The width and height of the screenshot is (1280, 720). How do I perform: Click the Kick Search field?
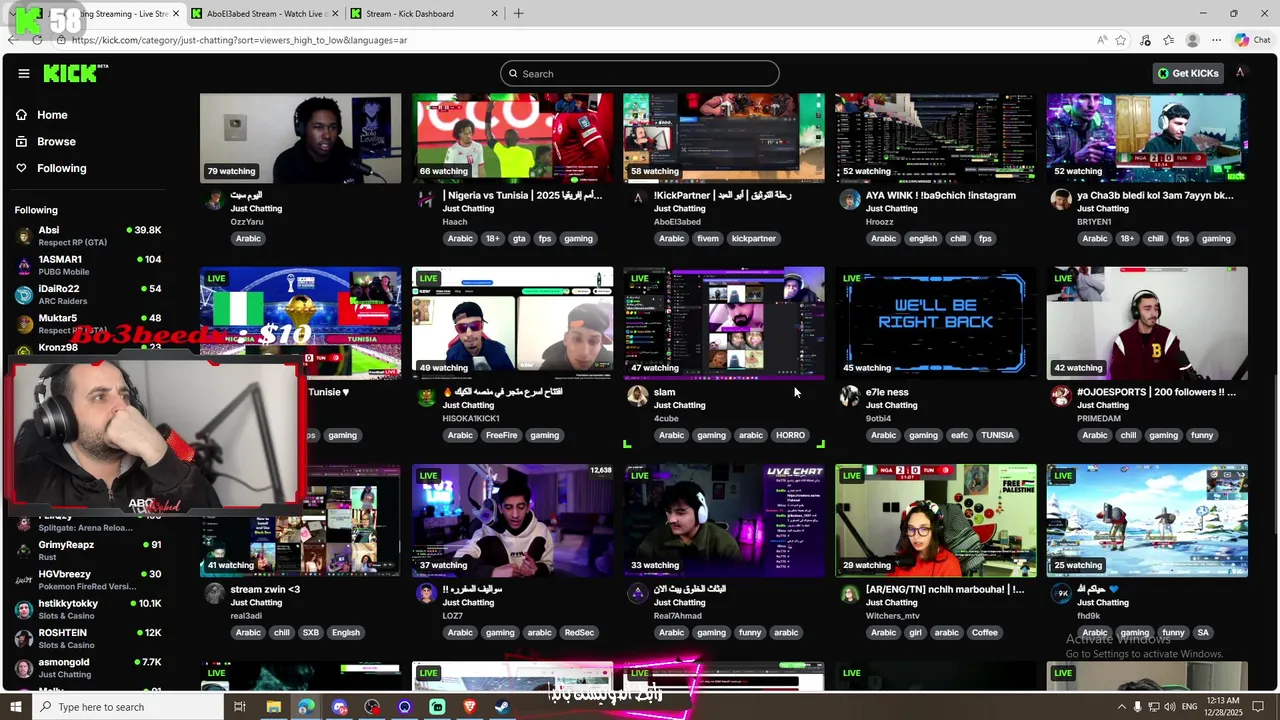[640, 73]
